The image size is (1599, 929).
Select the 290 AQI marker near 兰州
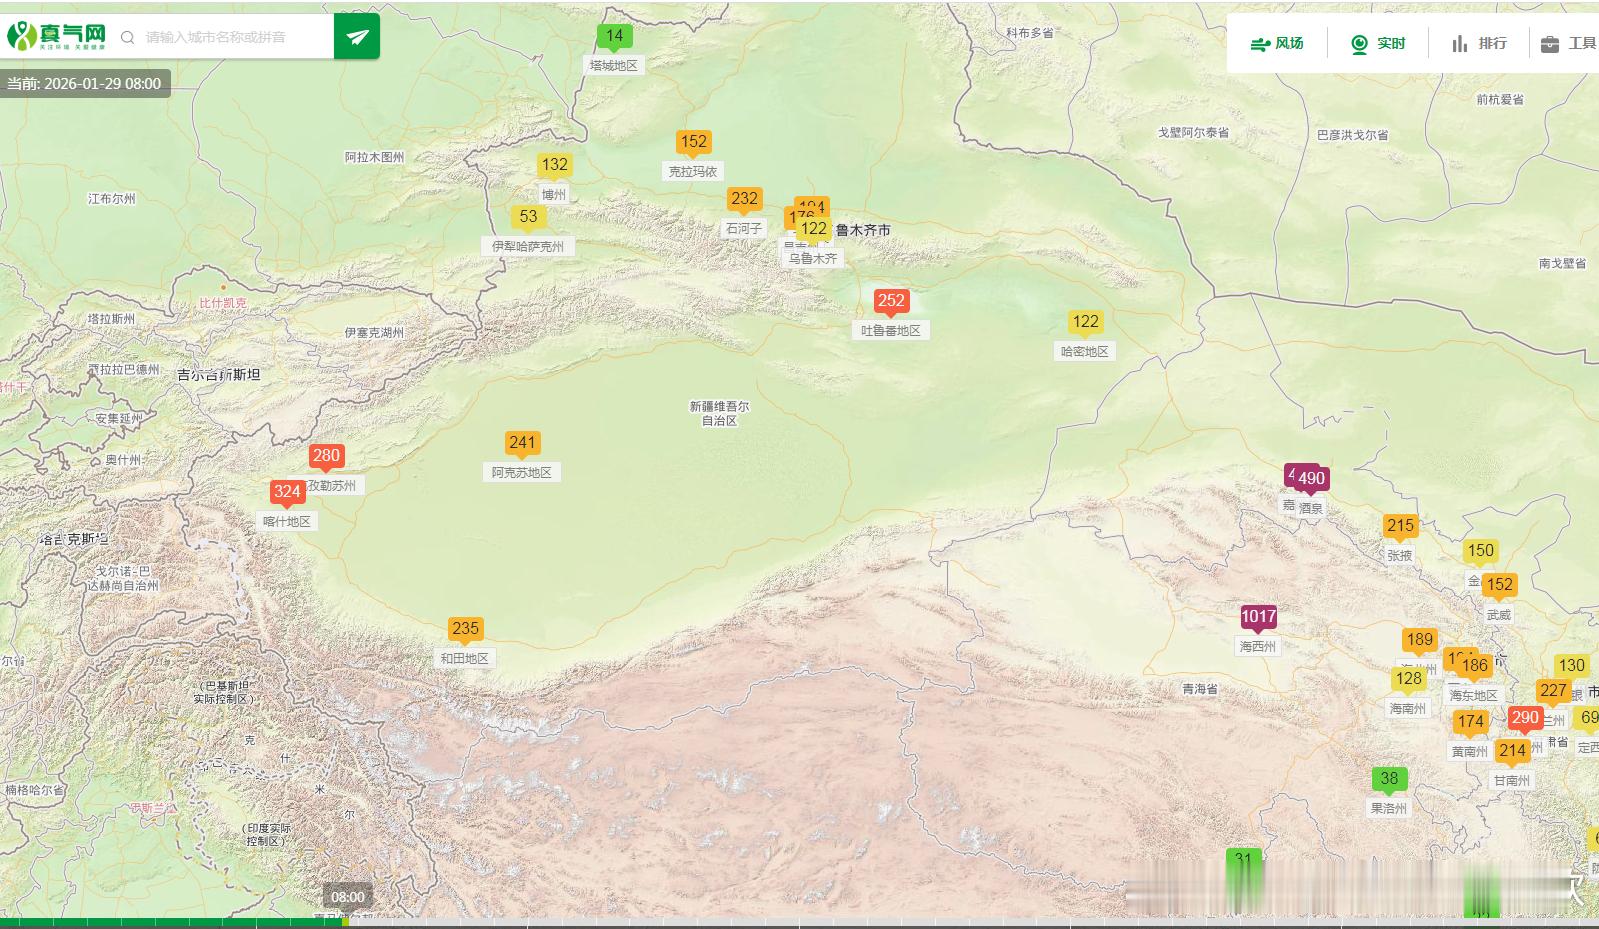point(1525,718)
